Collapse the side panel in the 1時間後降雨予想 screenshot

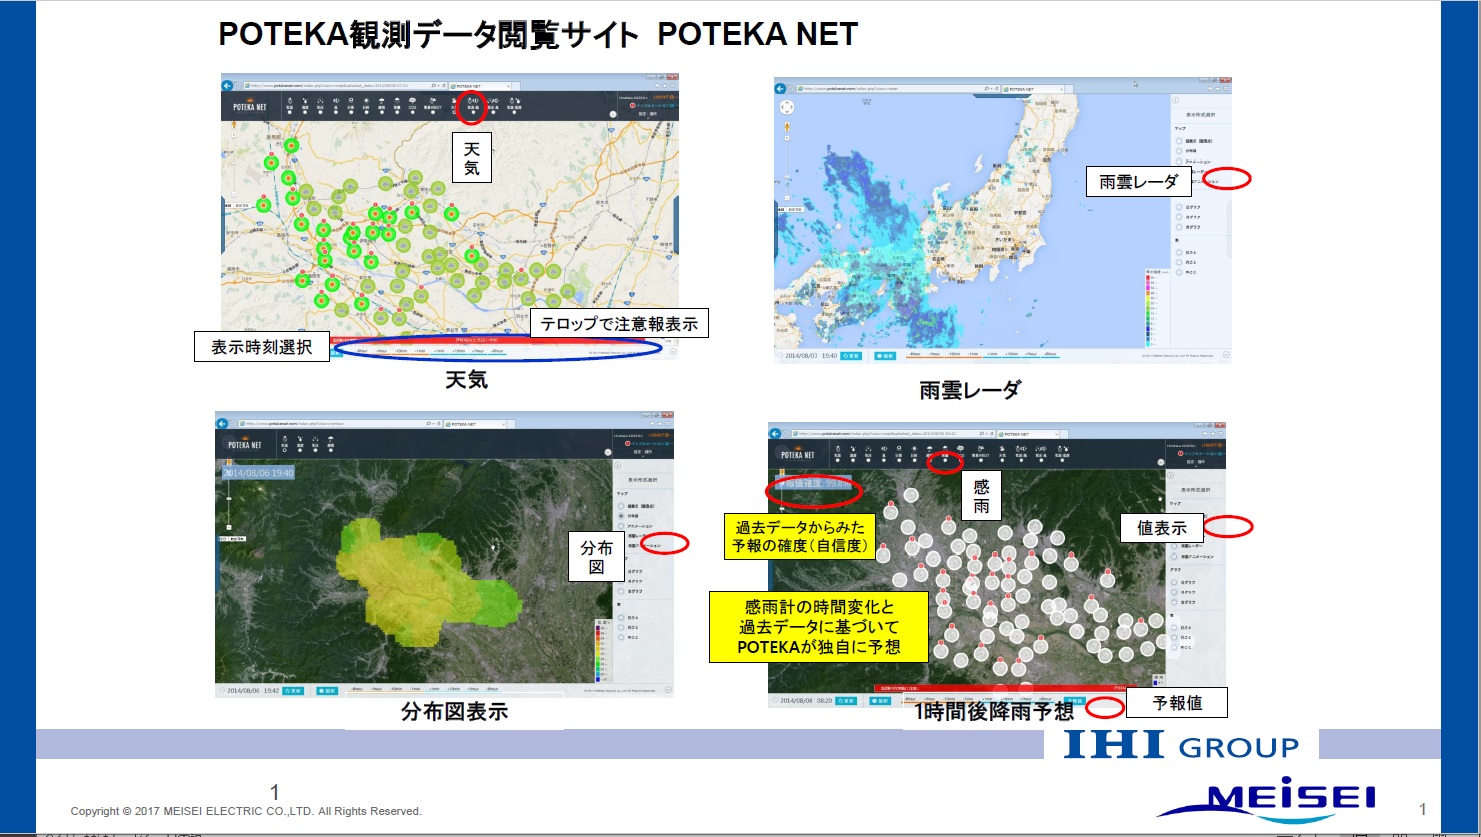coord(1170,475)
